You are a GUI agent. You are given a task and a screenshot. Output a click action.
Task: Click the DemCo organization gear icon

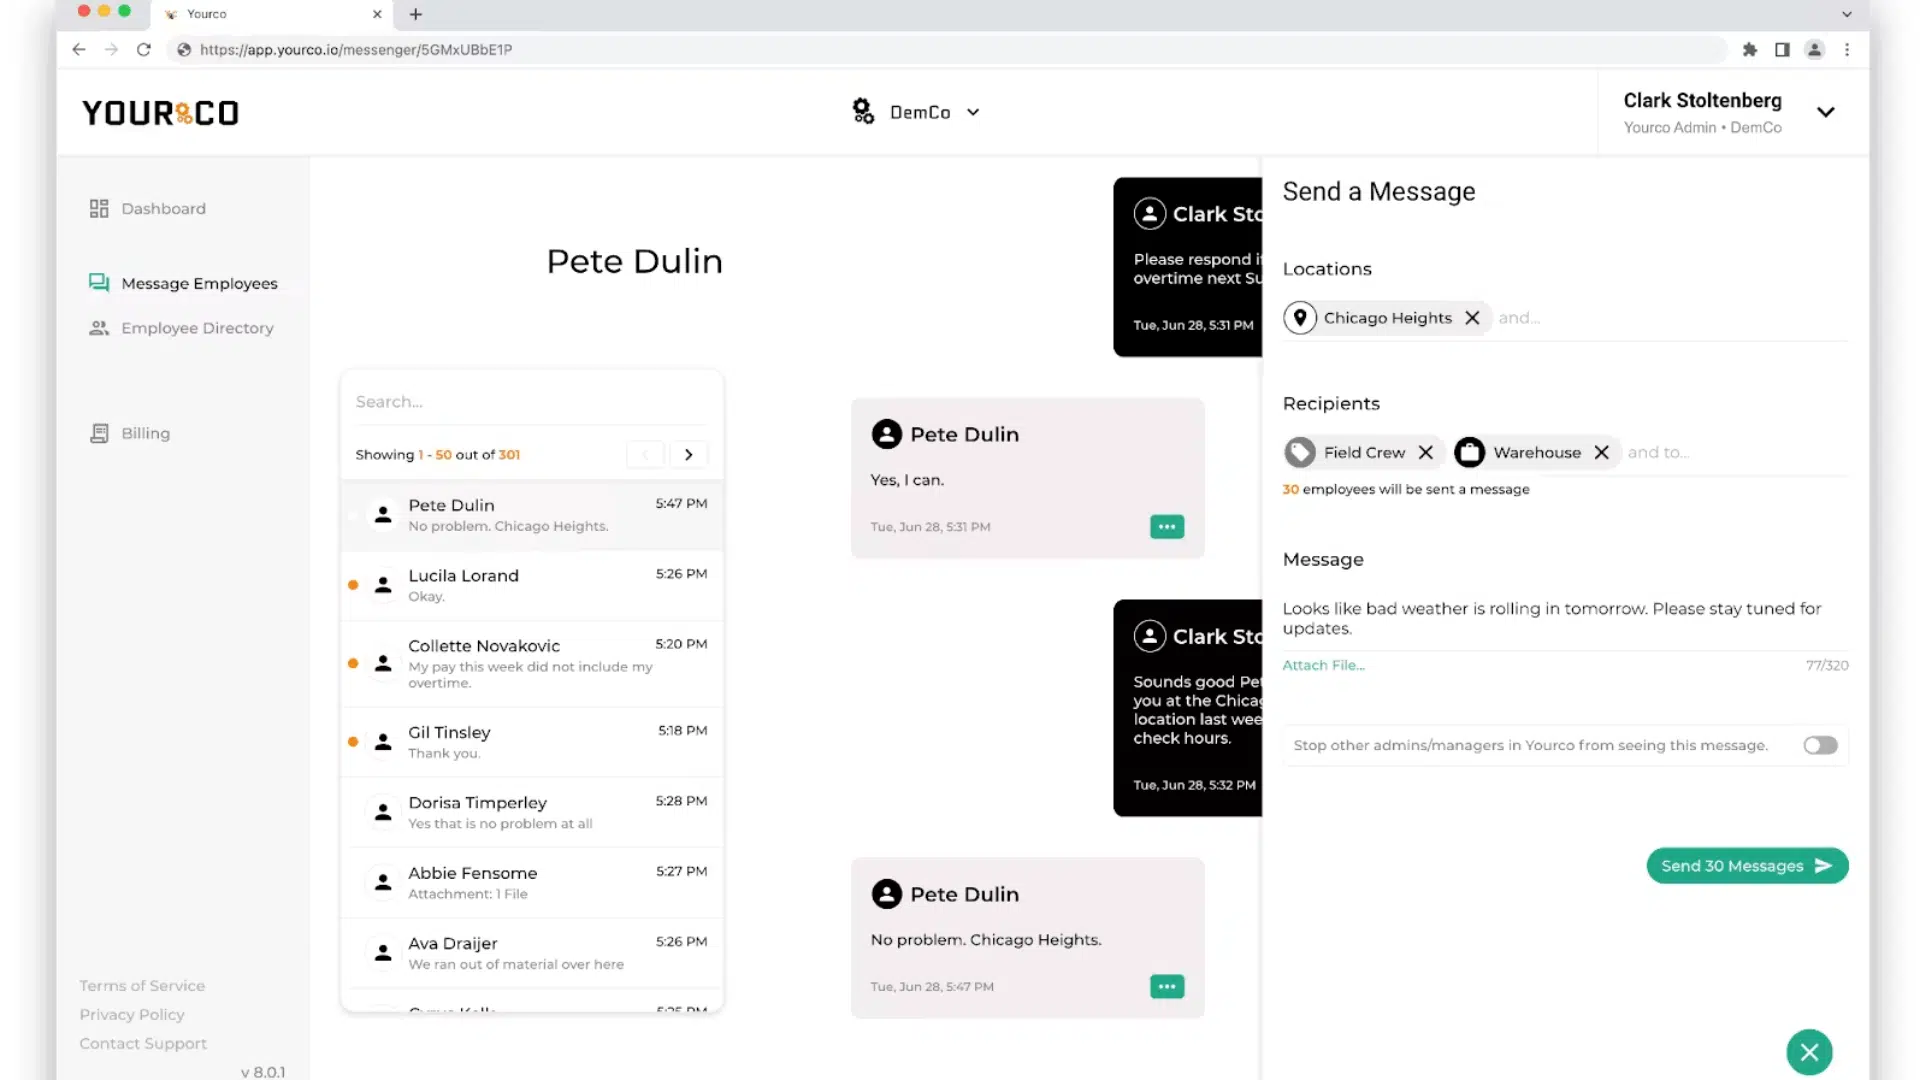click(863, 111)
